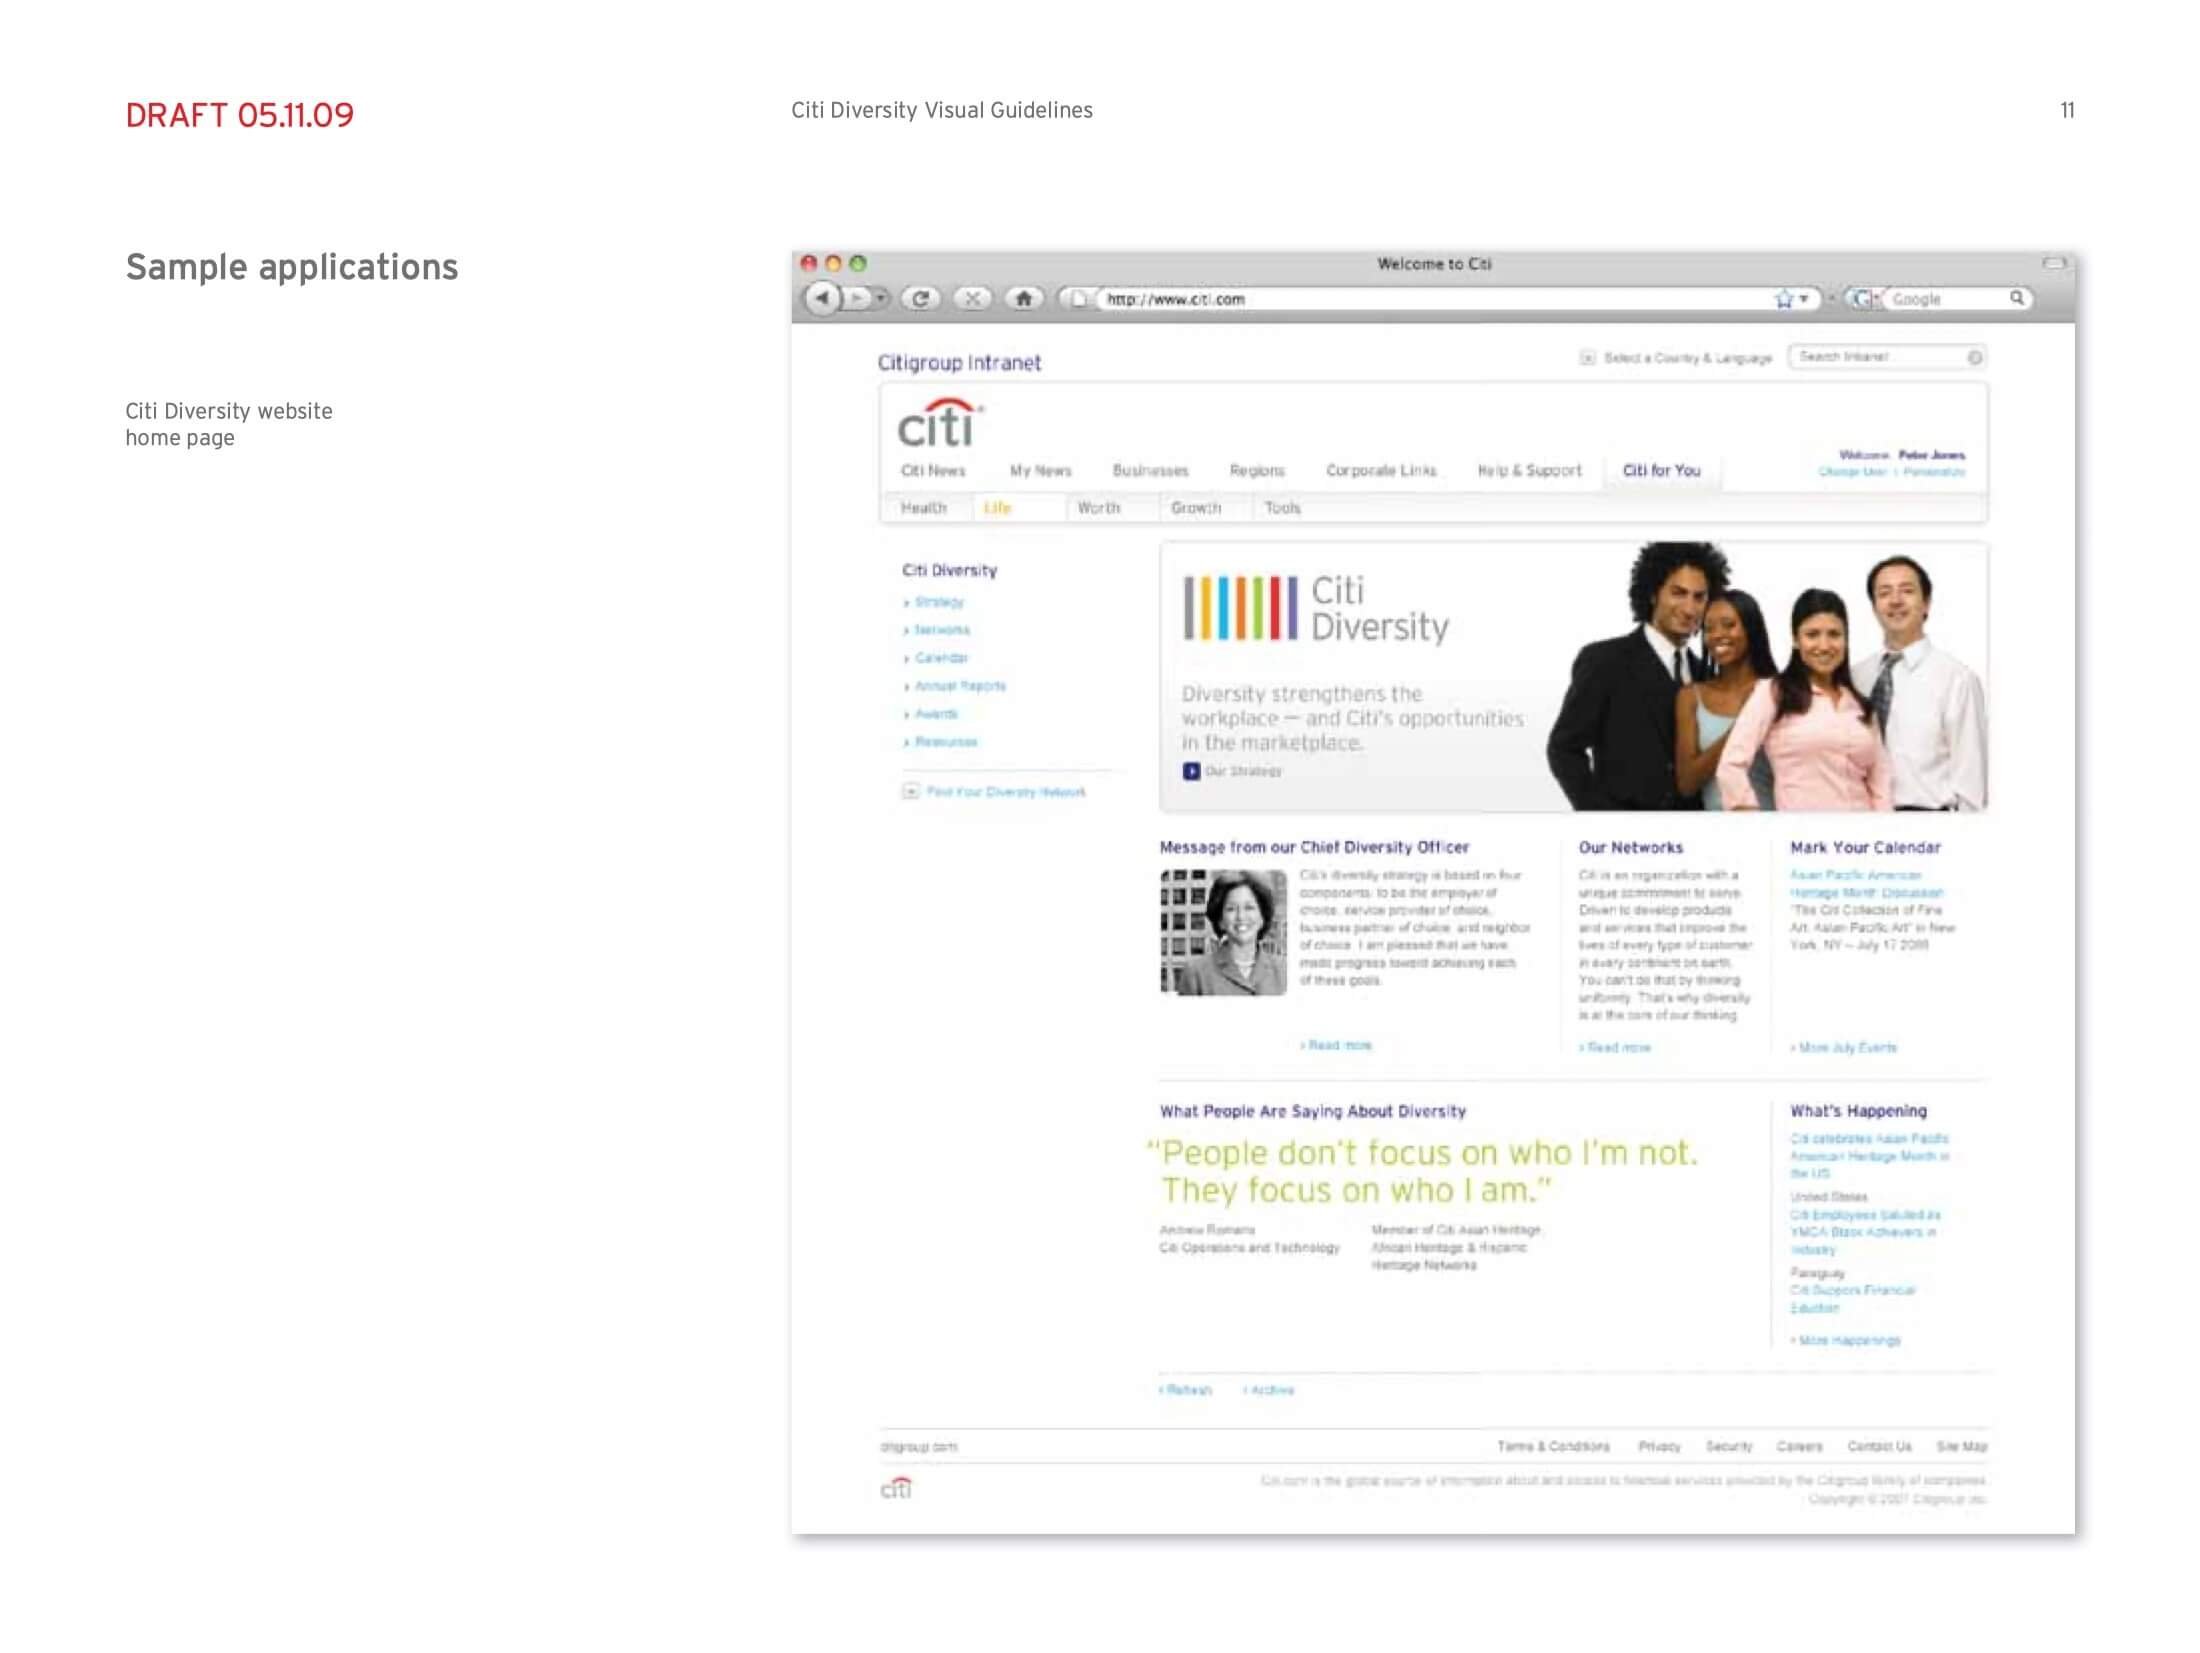
Task: Click the Archive link below the quote
Action: (1268, 1390)
